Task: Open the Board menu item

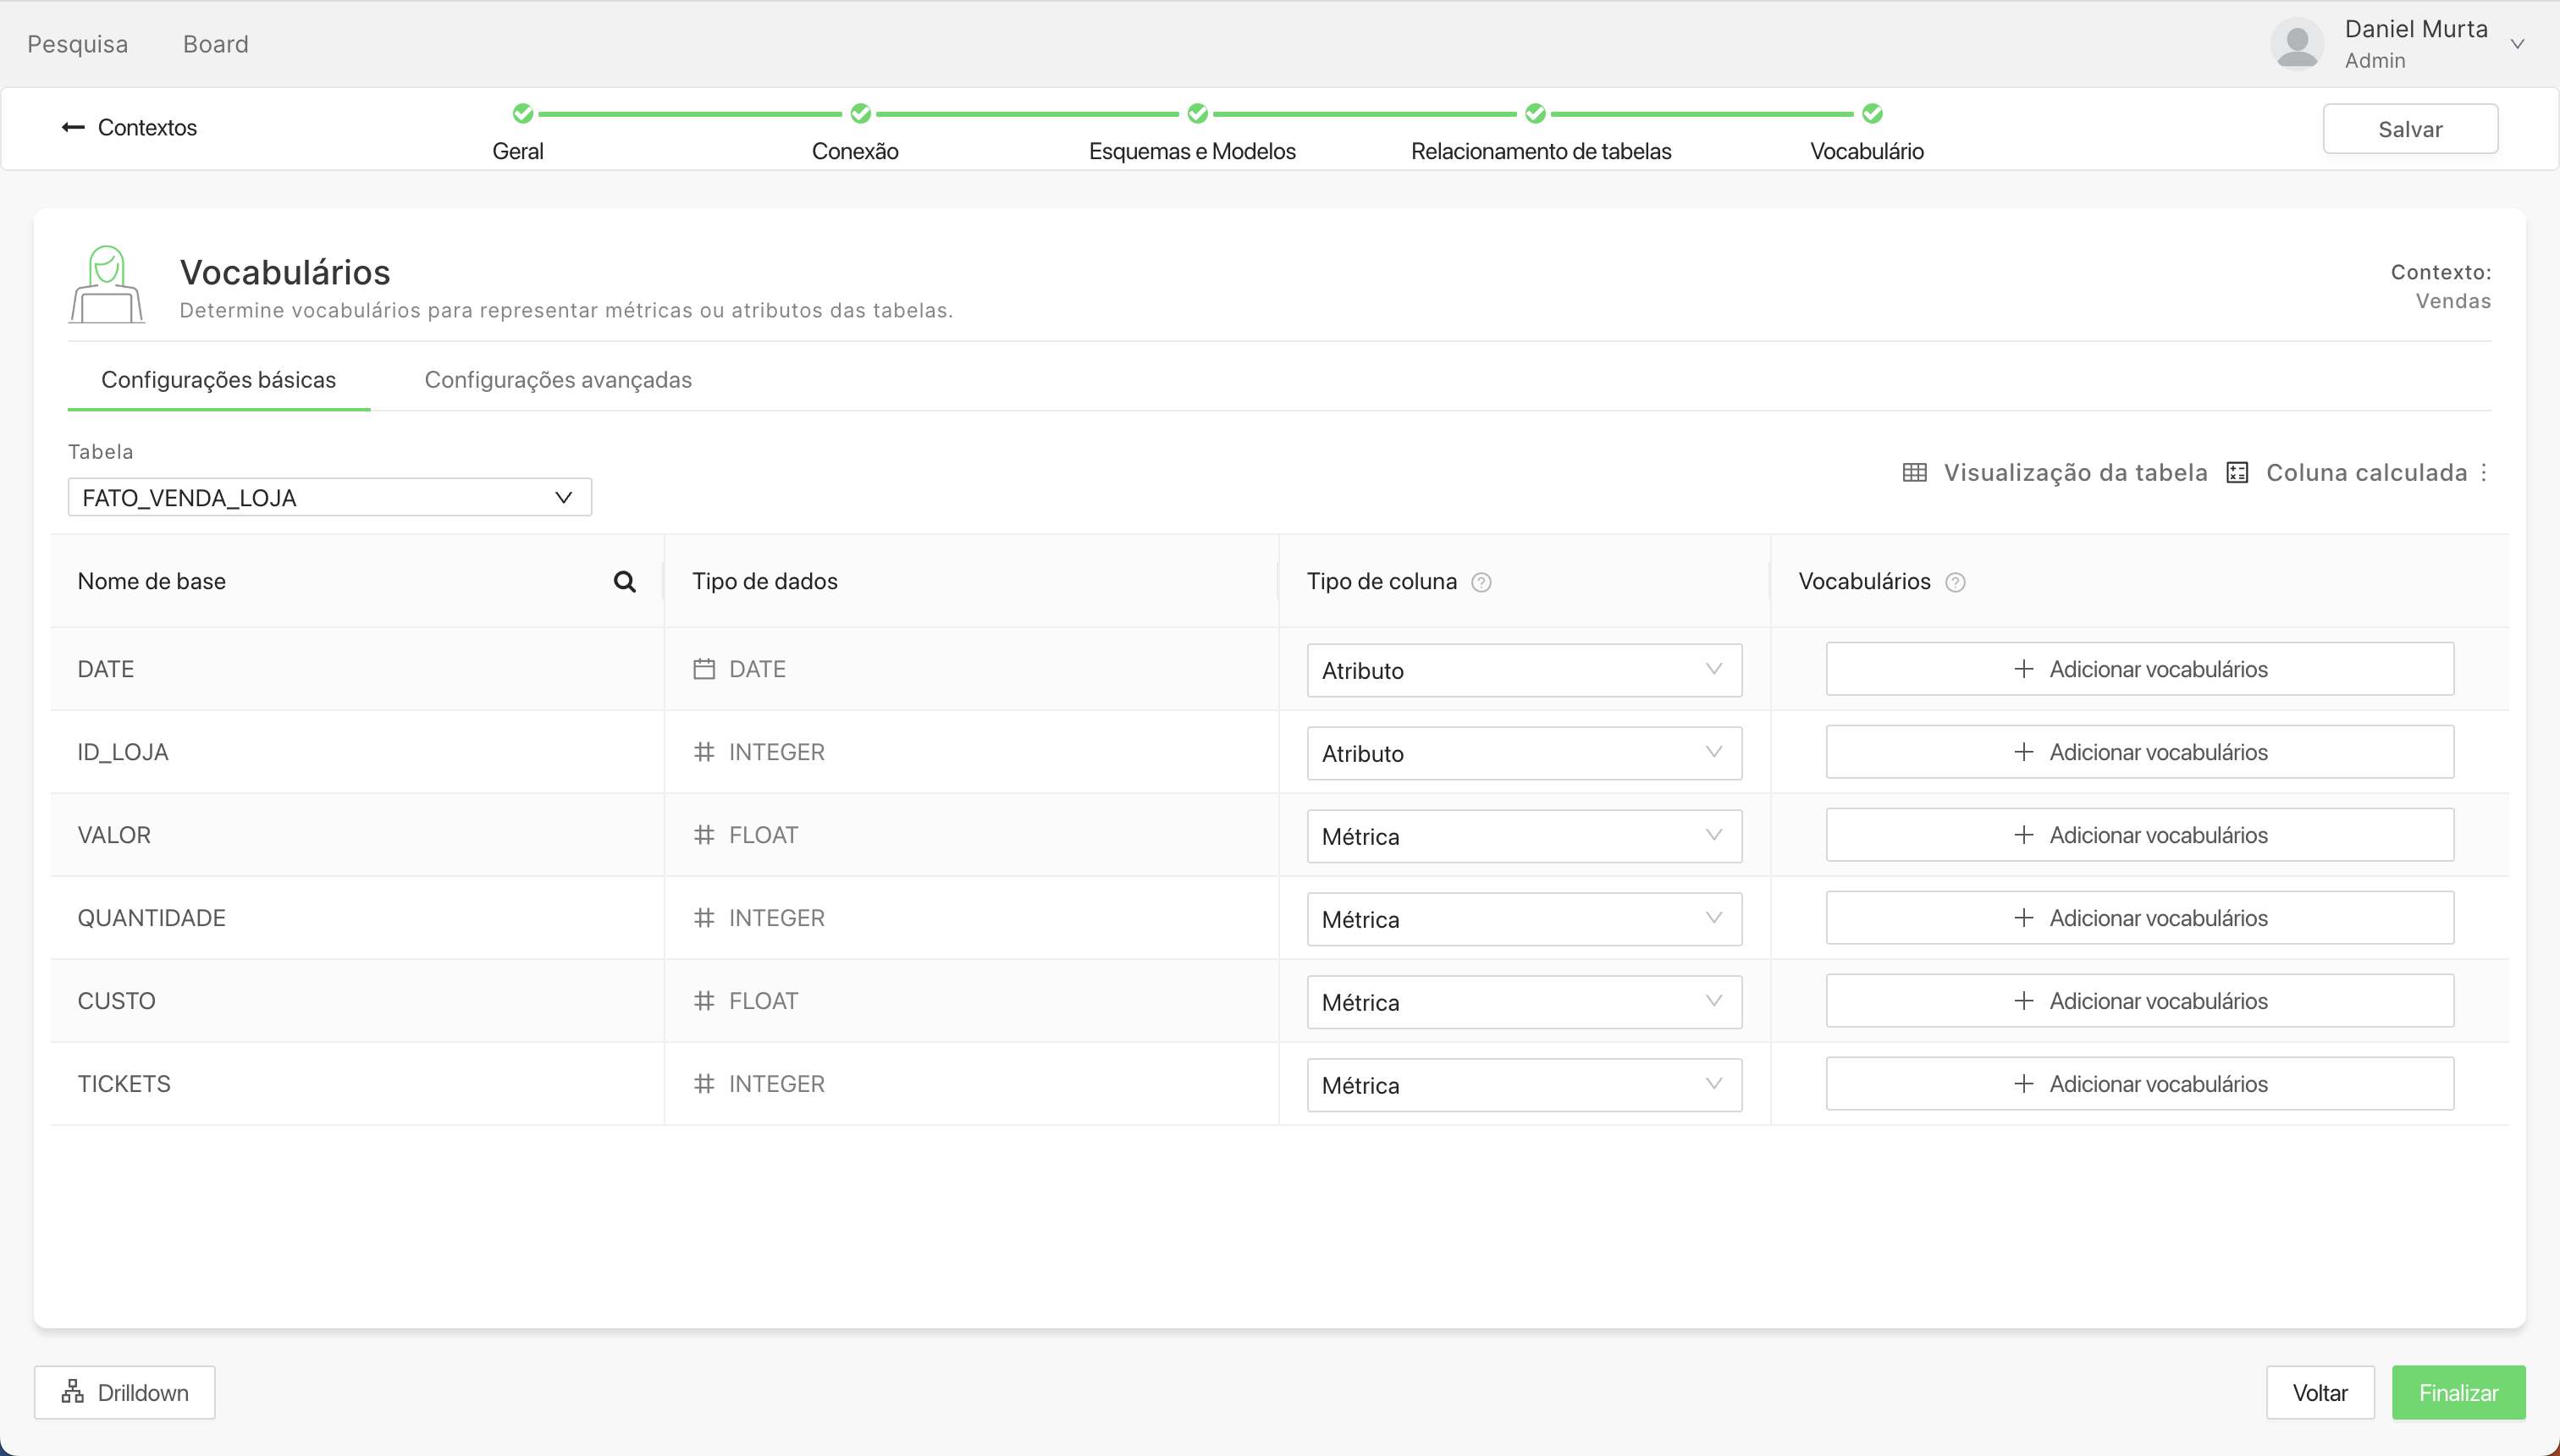Action: (x=215, y=44)
